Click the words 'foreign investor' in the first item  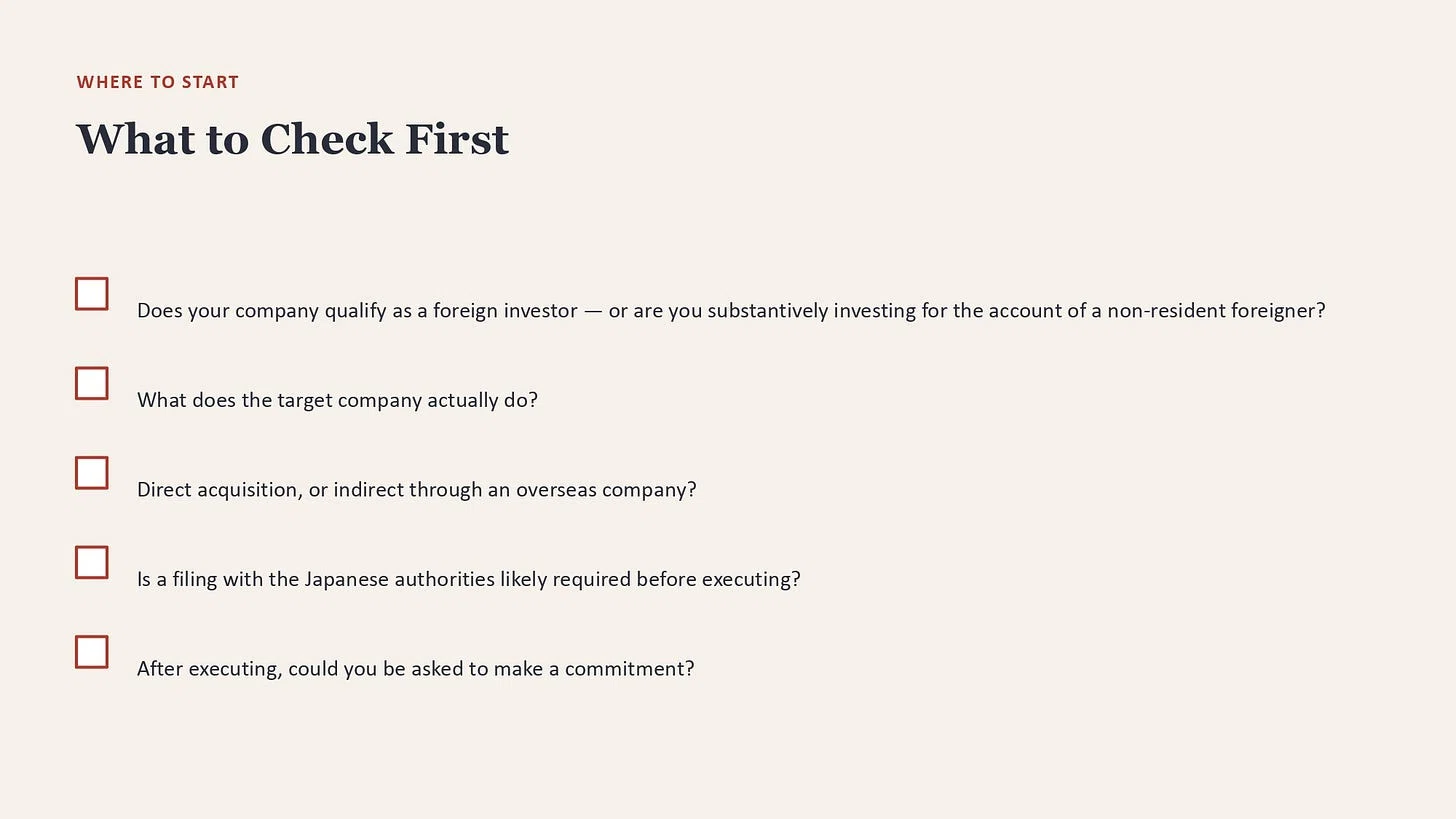pos(505,311)
